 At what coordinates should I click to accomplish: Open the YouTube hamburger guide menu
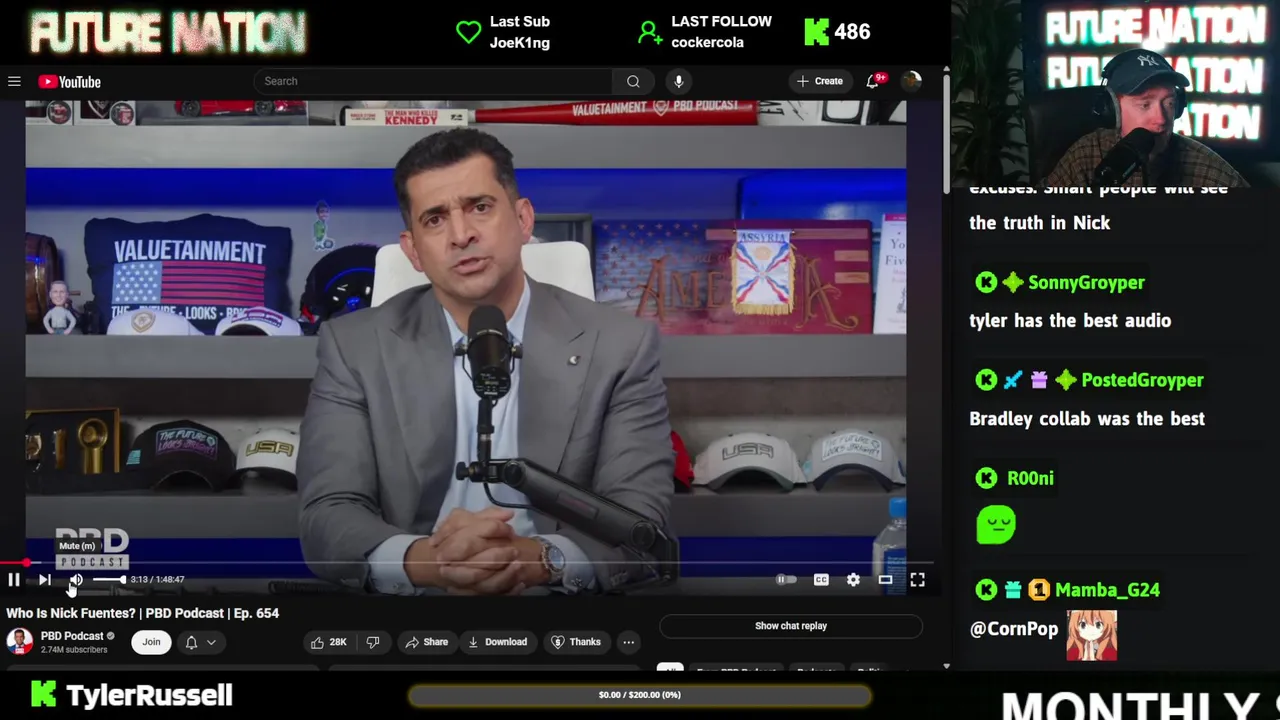click(x=14, y=82)
